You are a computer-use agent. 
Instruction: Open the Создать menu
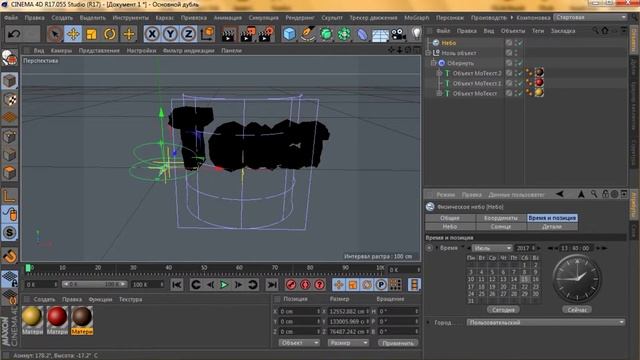click(x=62, y=18)
